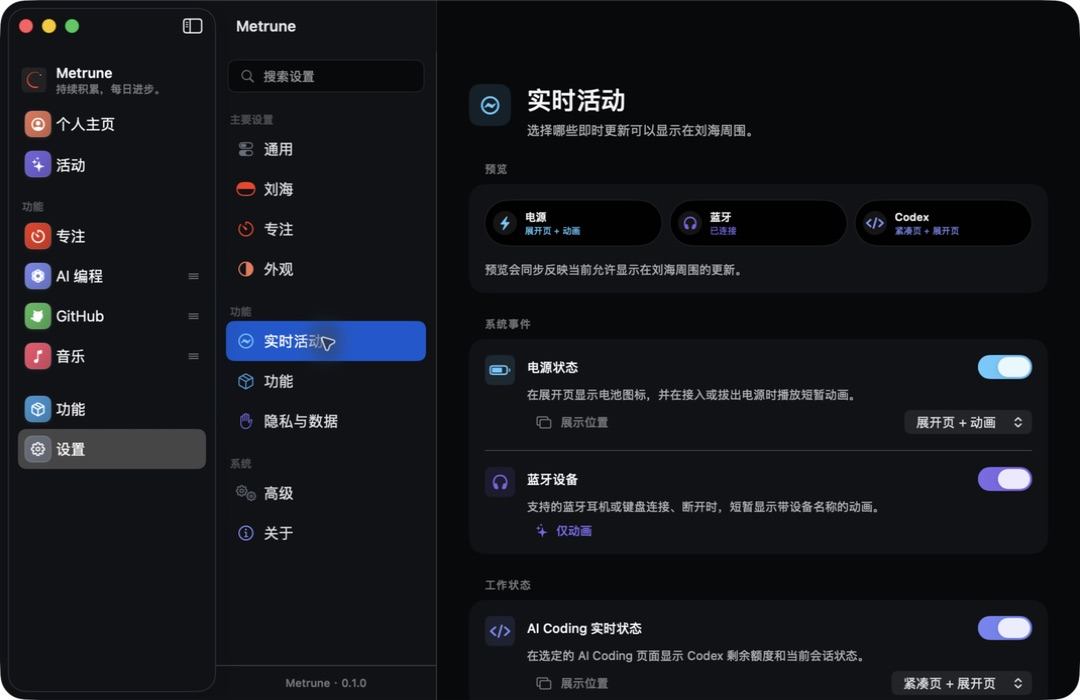Click the reorder handle beside 音乐

click(x=194, y=356)
